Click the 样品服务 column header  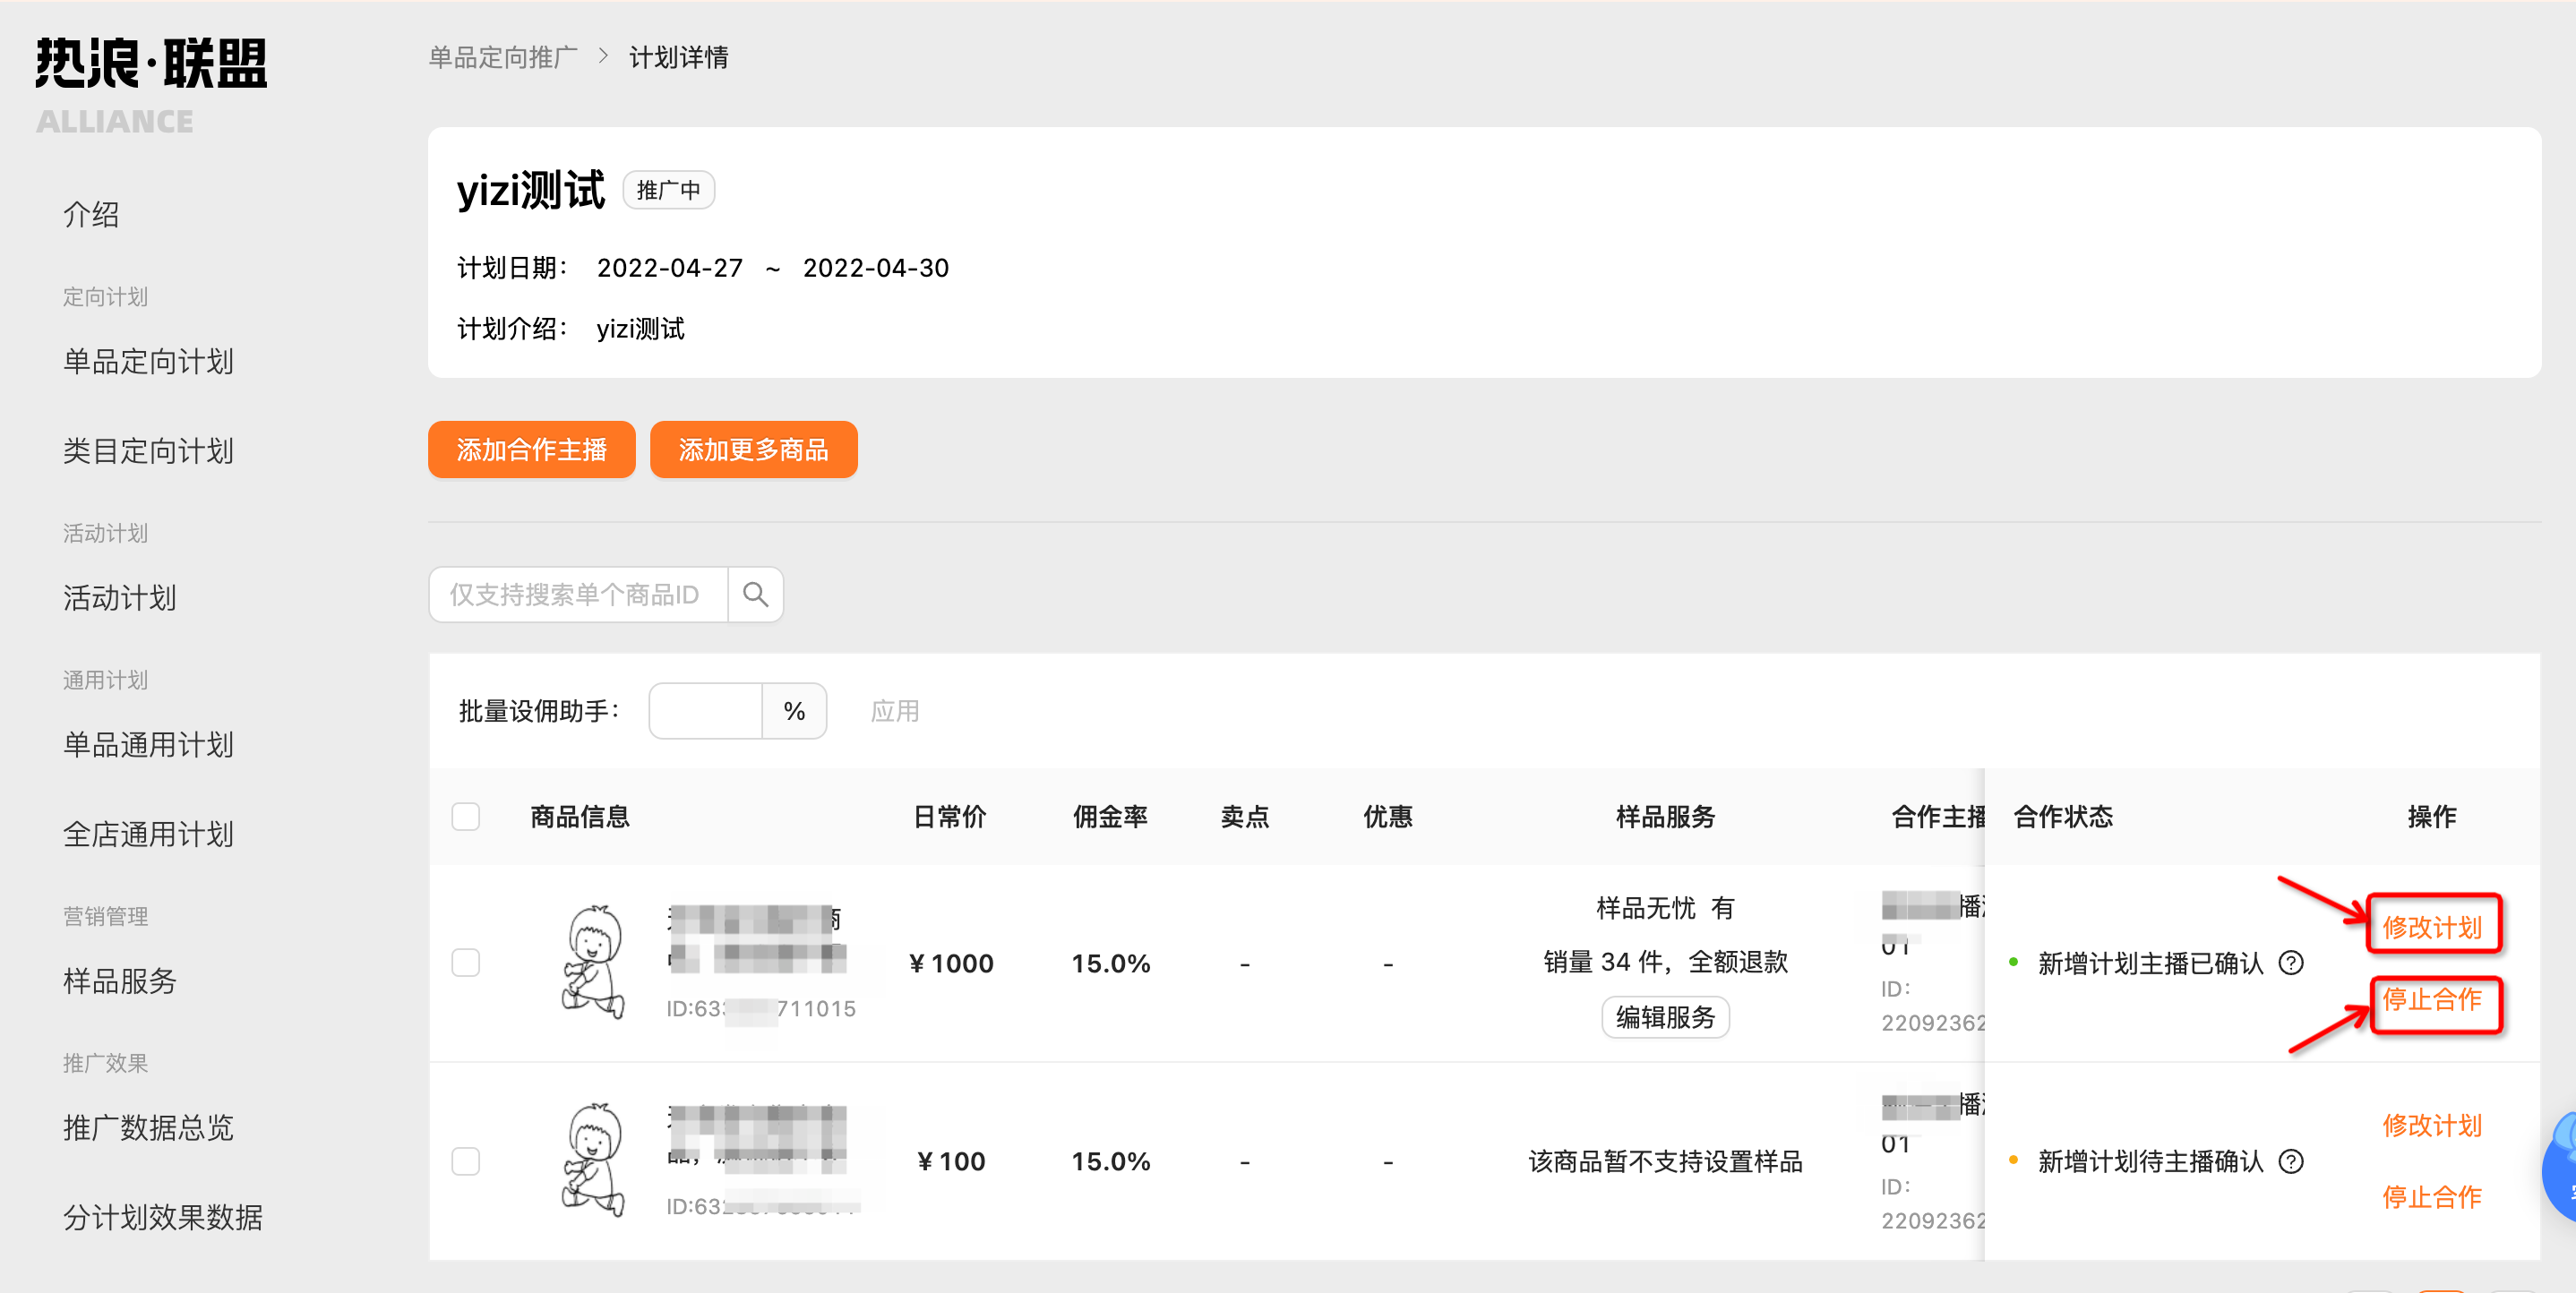pos(1665,816)
